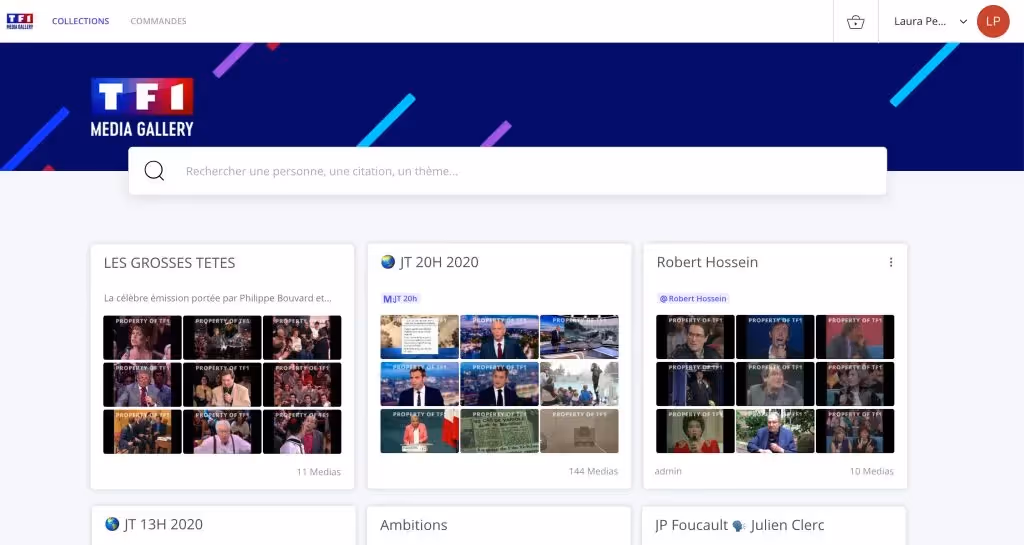The width and height of the screenshot is (1024, 545).
Task: Click the speaking head emoji near Julien Clerc
Action: (739, 525)
